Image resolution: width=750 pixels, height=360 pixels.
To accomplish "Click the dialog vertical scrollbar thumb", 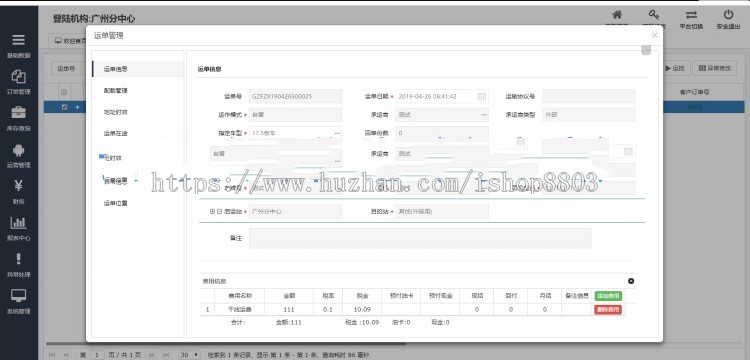I will [x=646, y=50].
